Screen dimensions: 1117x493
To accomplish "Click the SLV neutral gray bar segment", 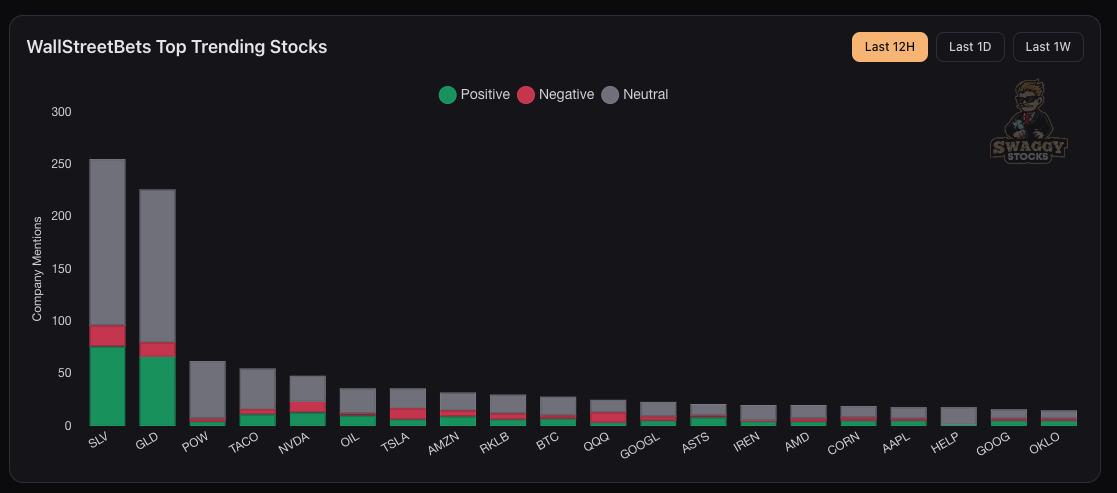I will pos(107,240).
